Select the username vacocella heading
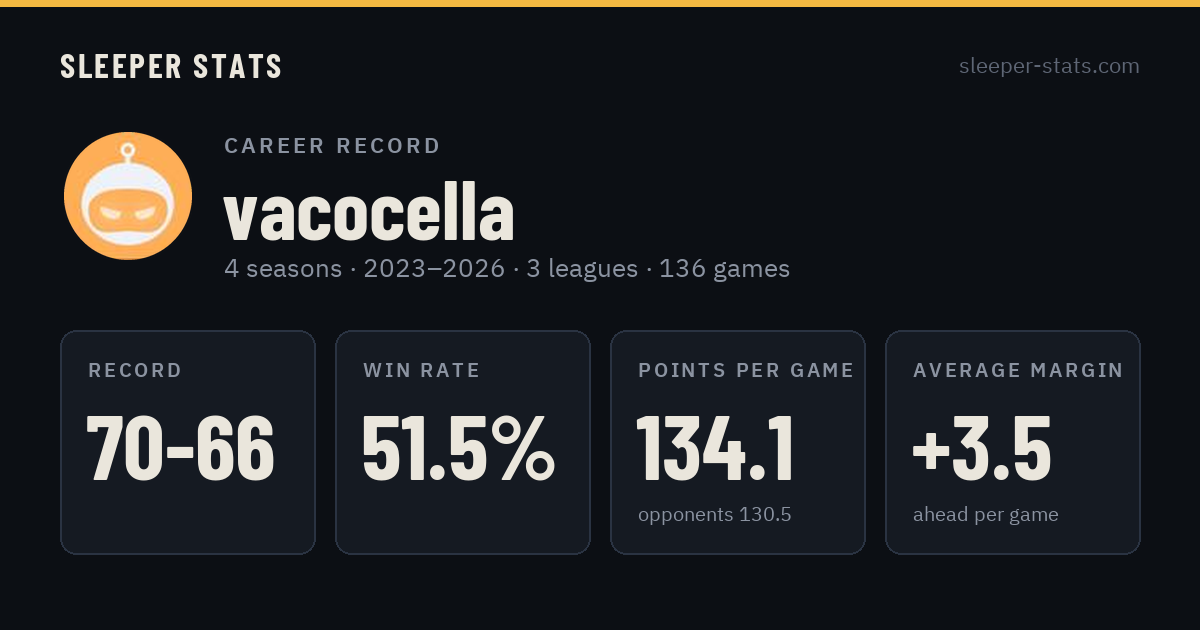This screenshot has height=630, width=1200. [x=369, y=213]
